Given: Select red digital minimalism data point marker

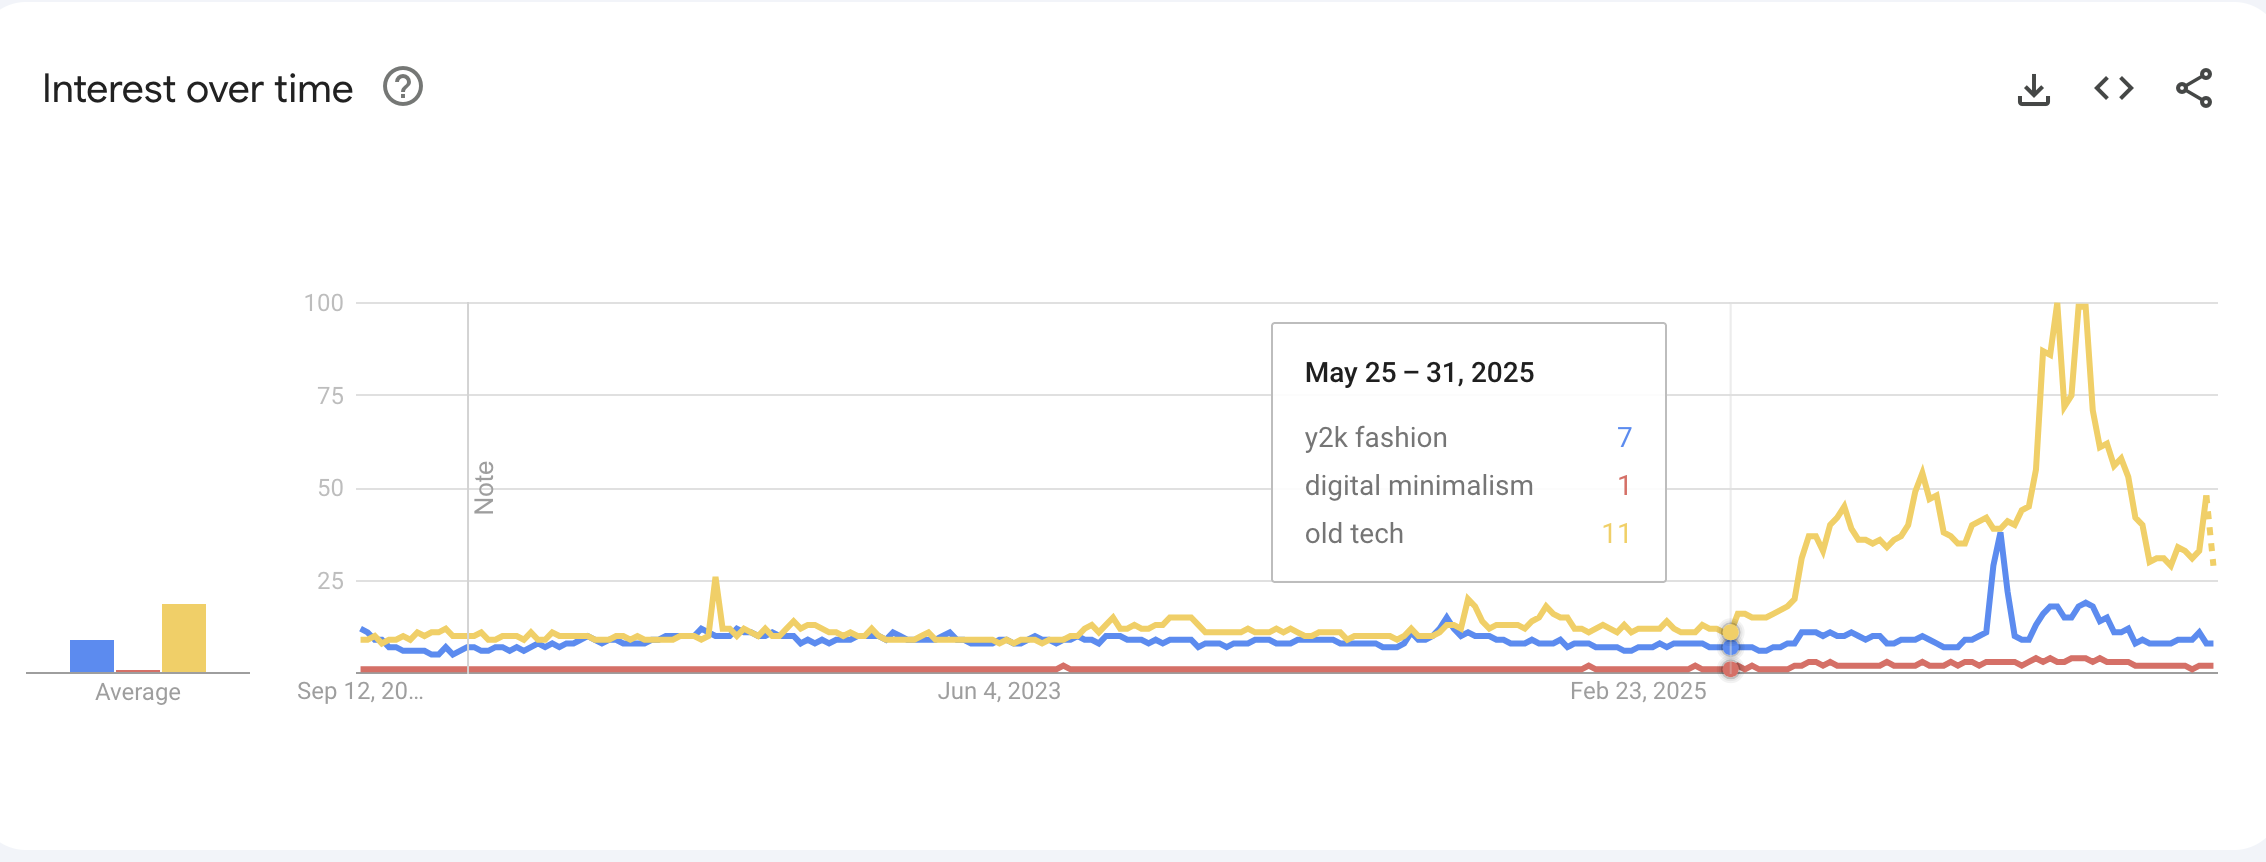Looking at the screenshot, I should [1730, 668].
